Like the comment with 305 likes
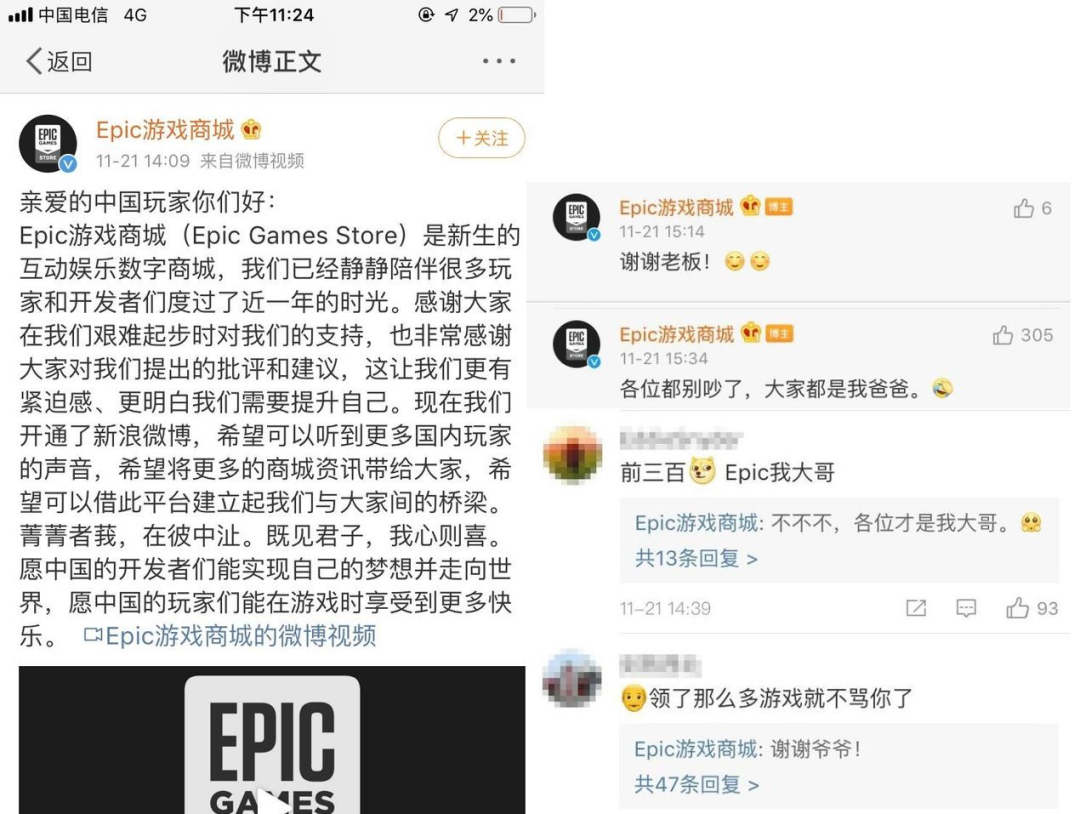 (1022, 335)
